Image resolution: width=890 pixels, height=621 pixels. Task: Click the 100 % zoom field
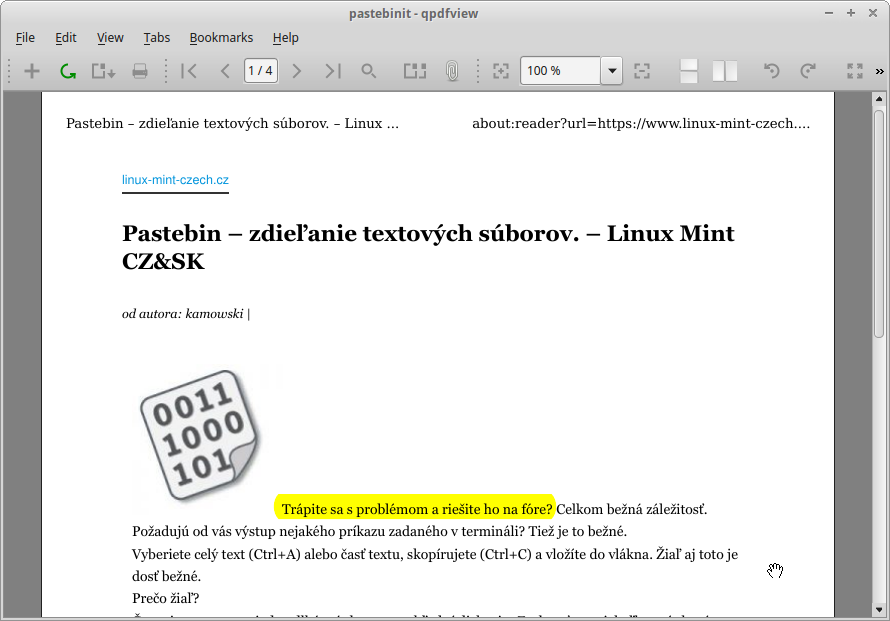tap(561, 71)
